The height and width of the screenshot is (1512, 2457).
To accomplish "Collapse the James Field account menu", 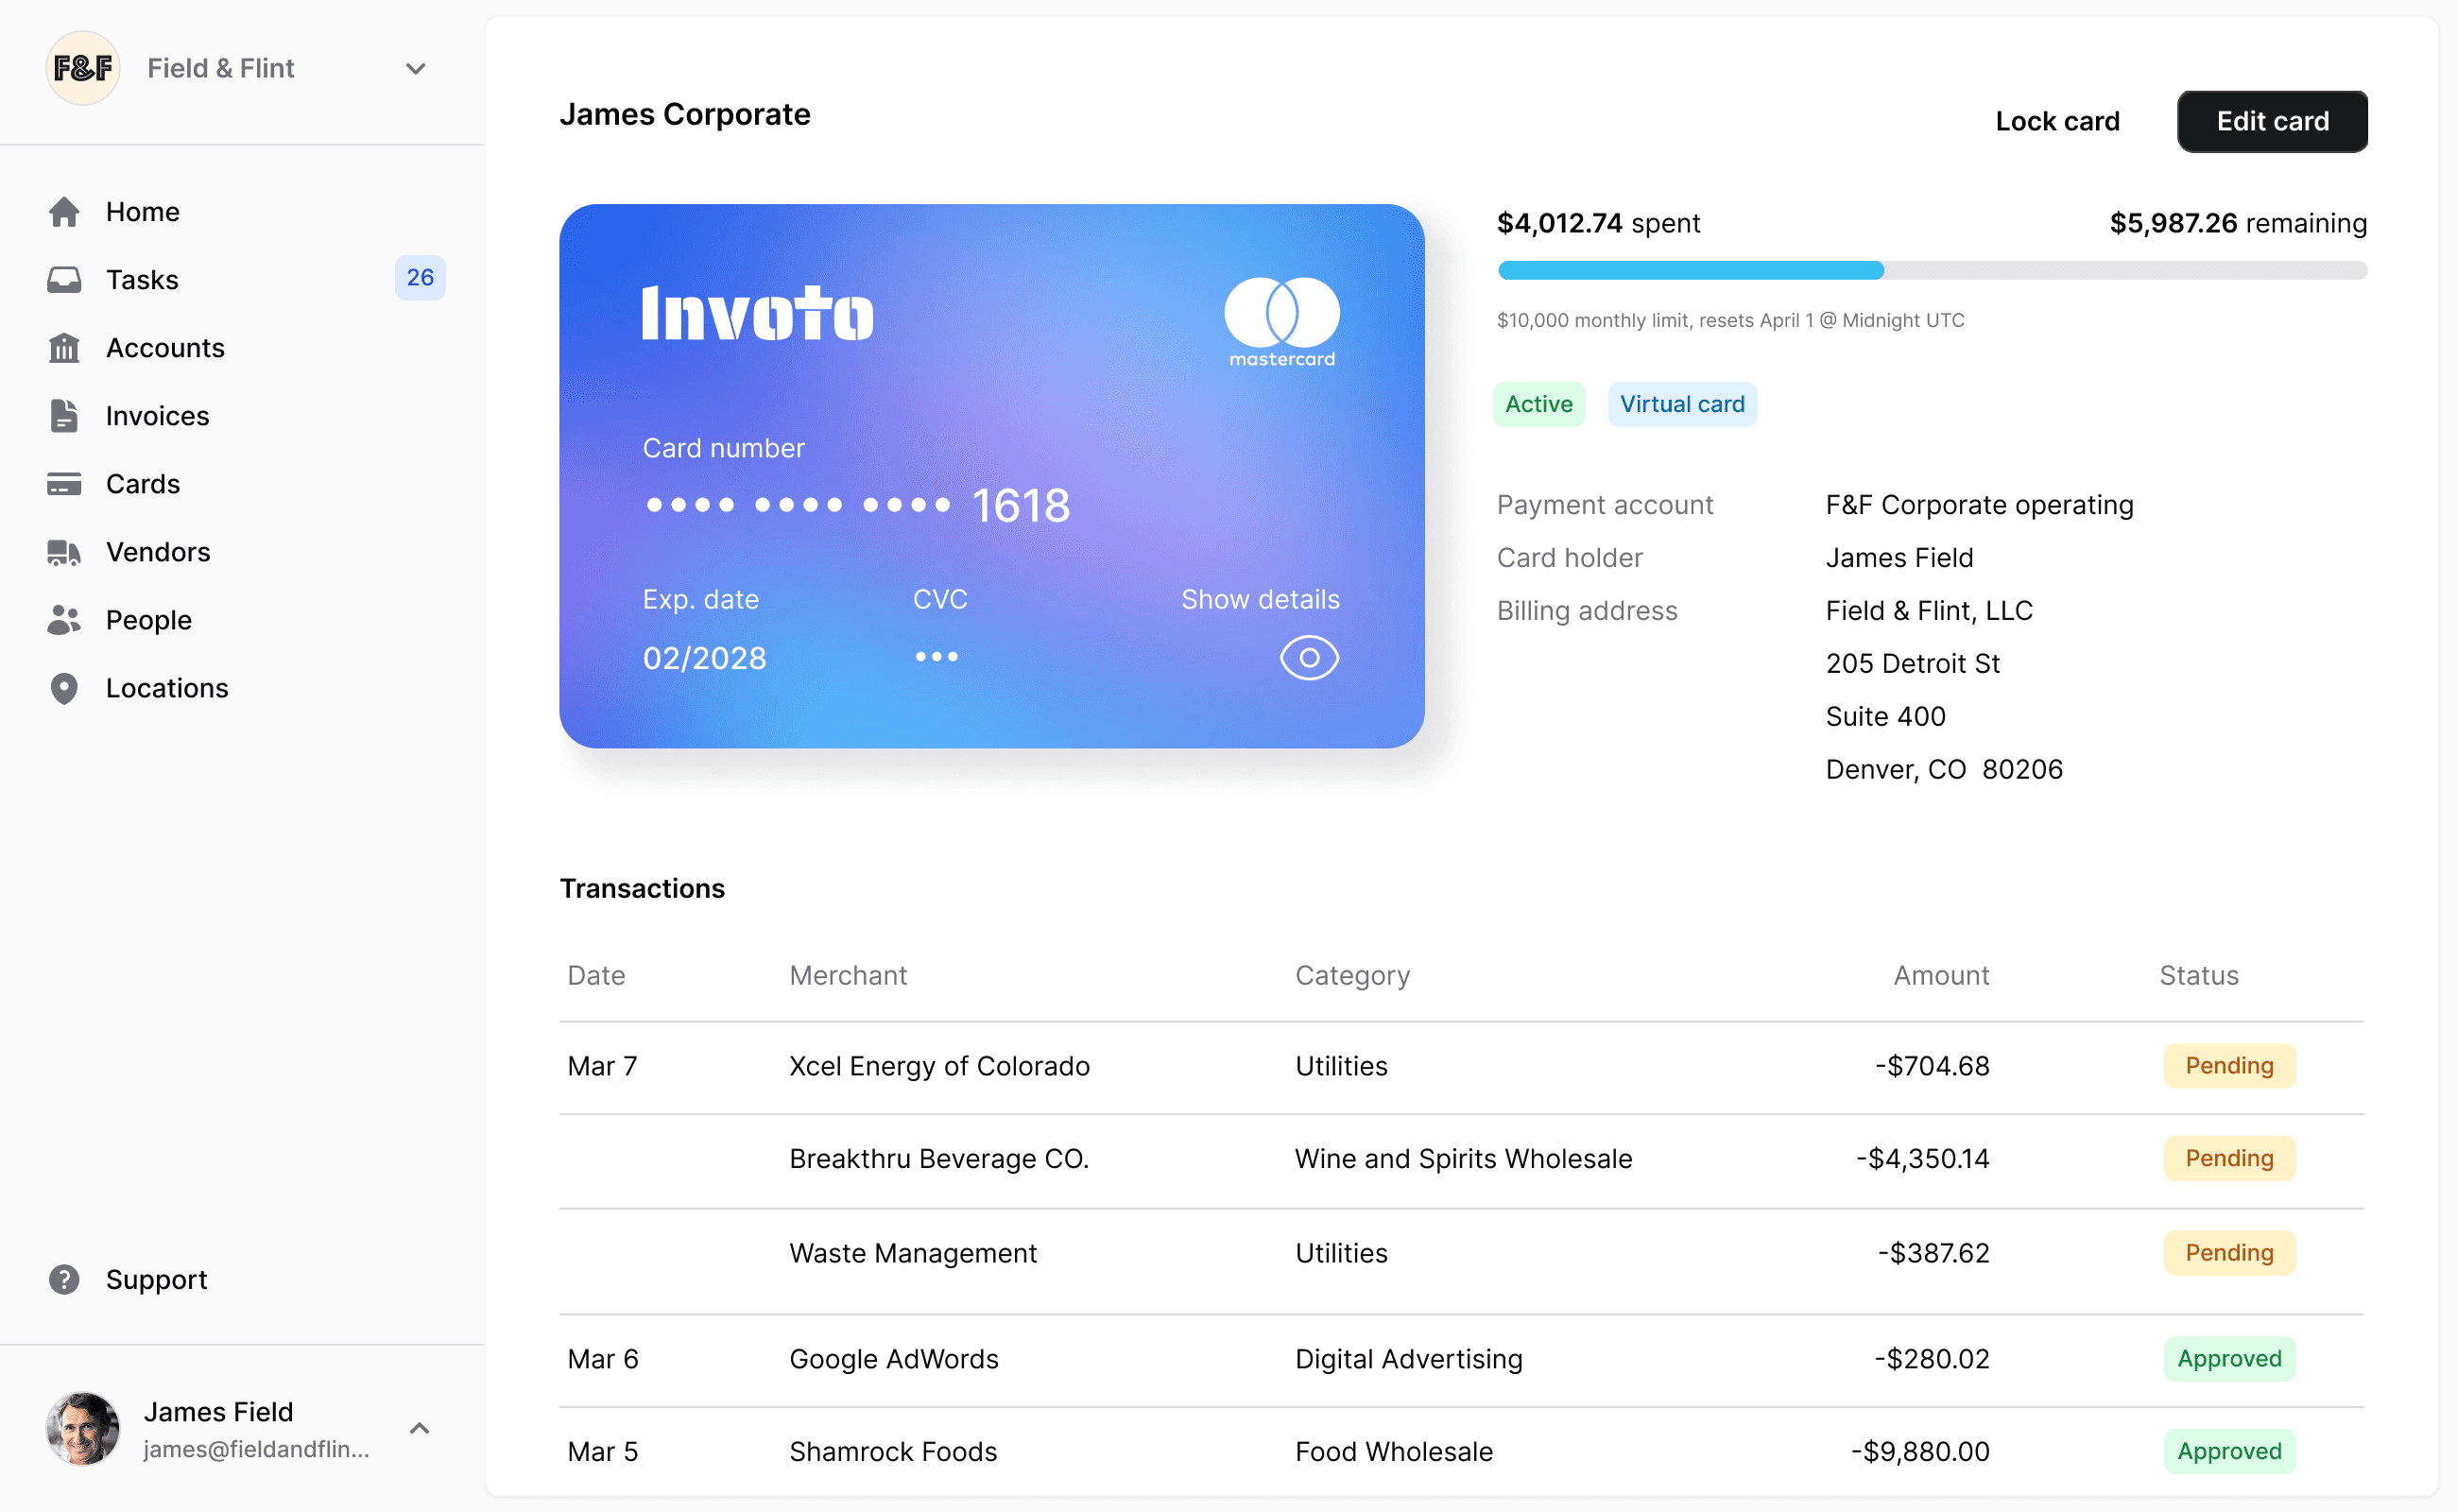I will pyautogui.click(x=419, y=1427).
